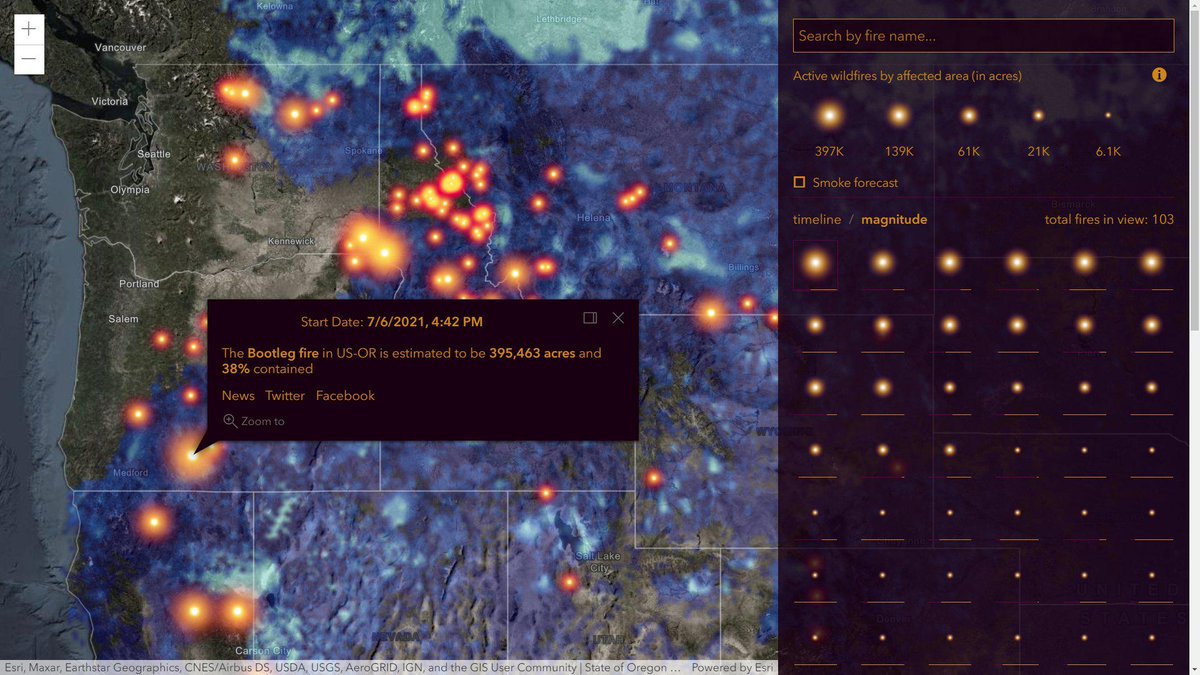
Task: Click the Bootleg fire marker near Medford
Action: pos(191,455)
